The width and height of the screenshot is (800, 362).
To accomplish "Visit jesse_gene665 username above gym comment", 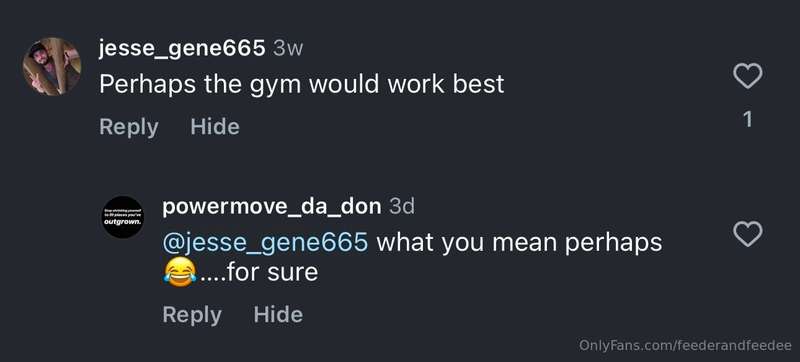I will click(x=182, y=49).
